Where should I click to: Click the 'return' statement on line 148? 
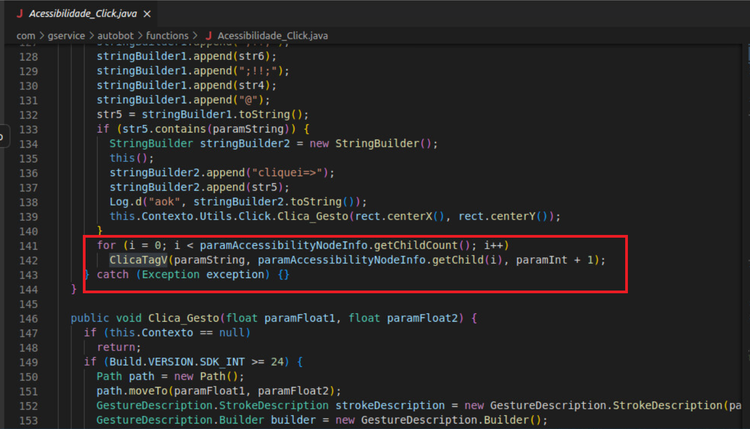[118, 347]
